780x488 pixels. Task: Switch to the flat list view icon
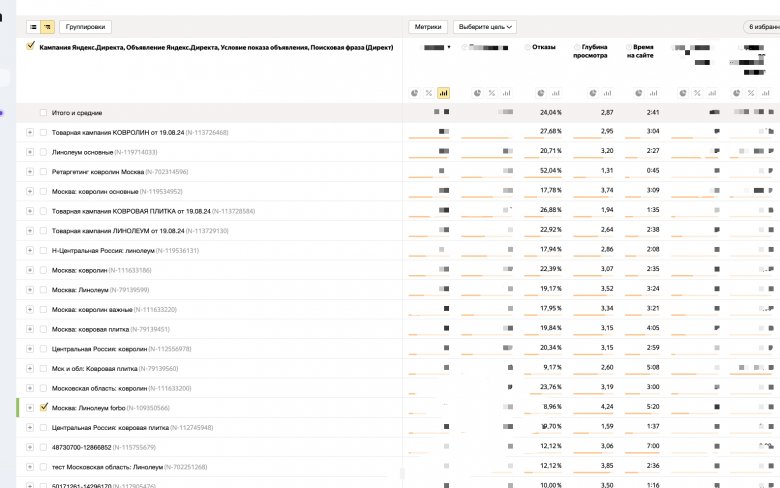32,27
